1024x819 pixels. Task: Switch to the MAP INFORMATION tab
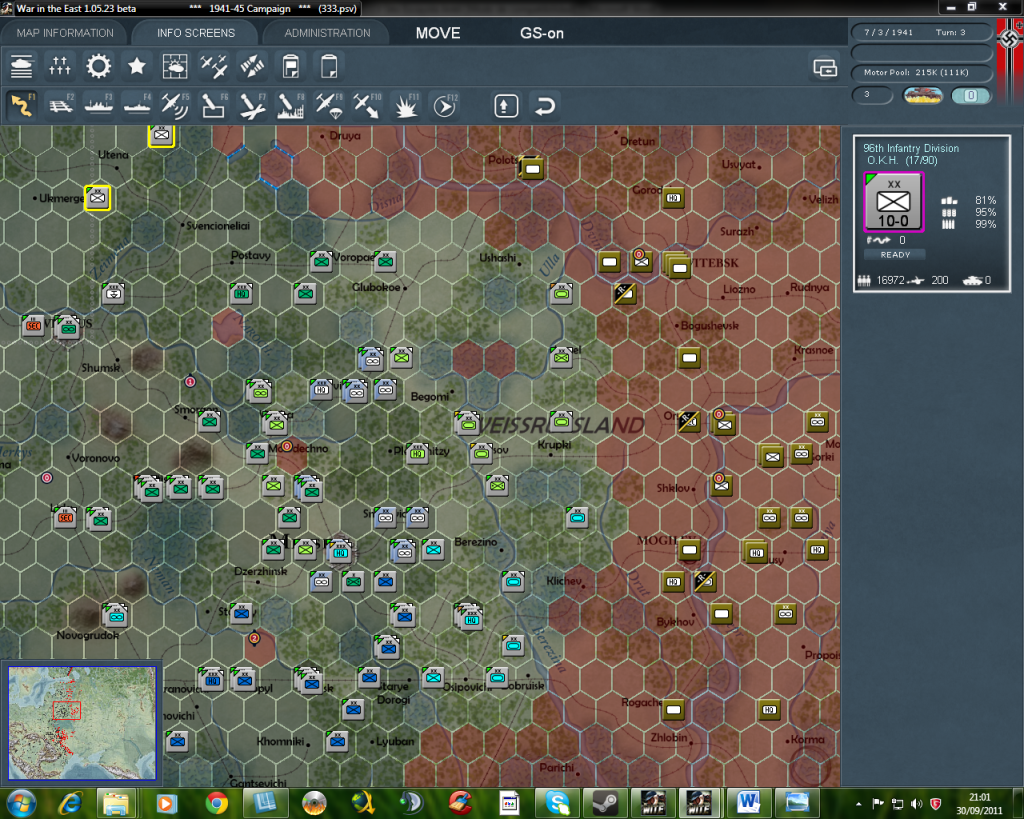coord(65,33)
